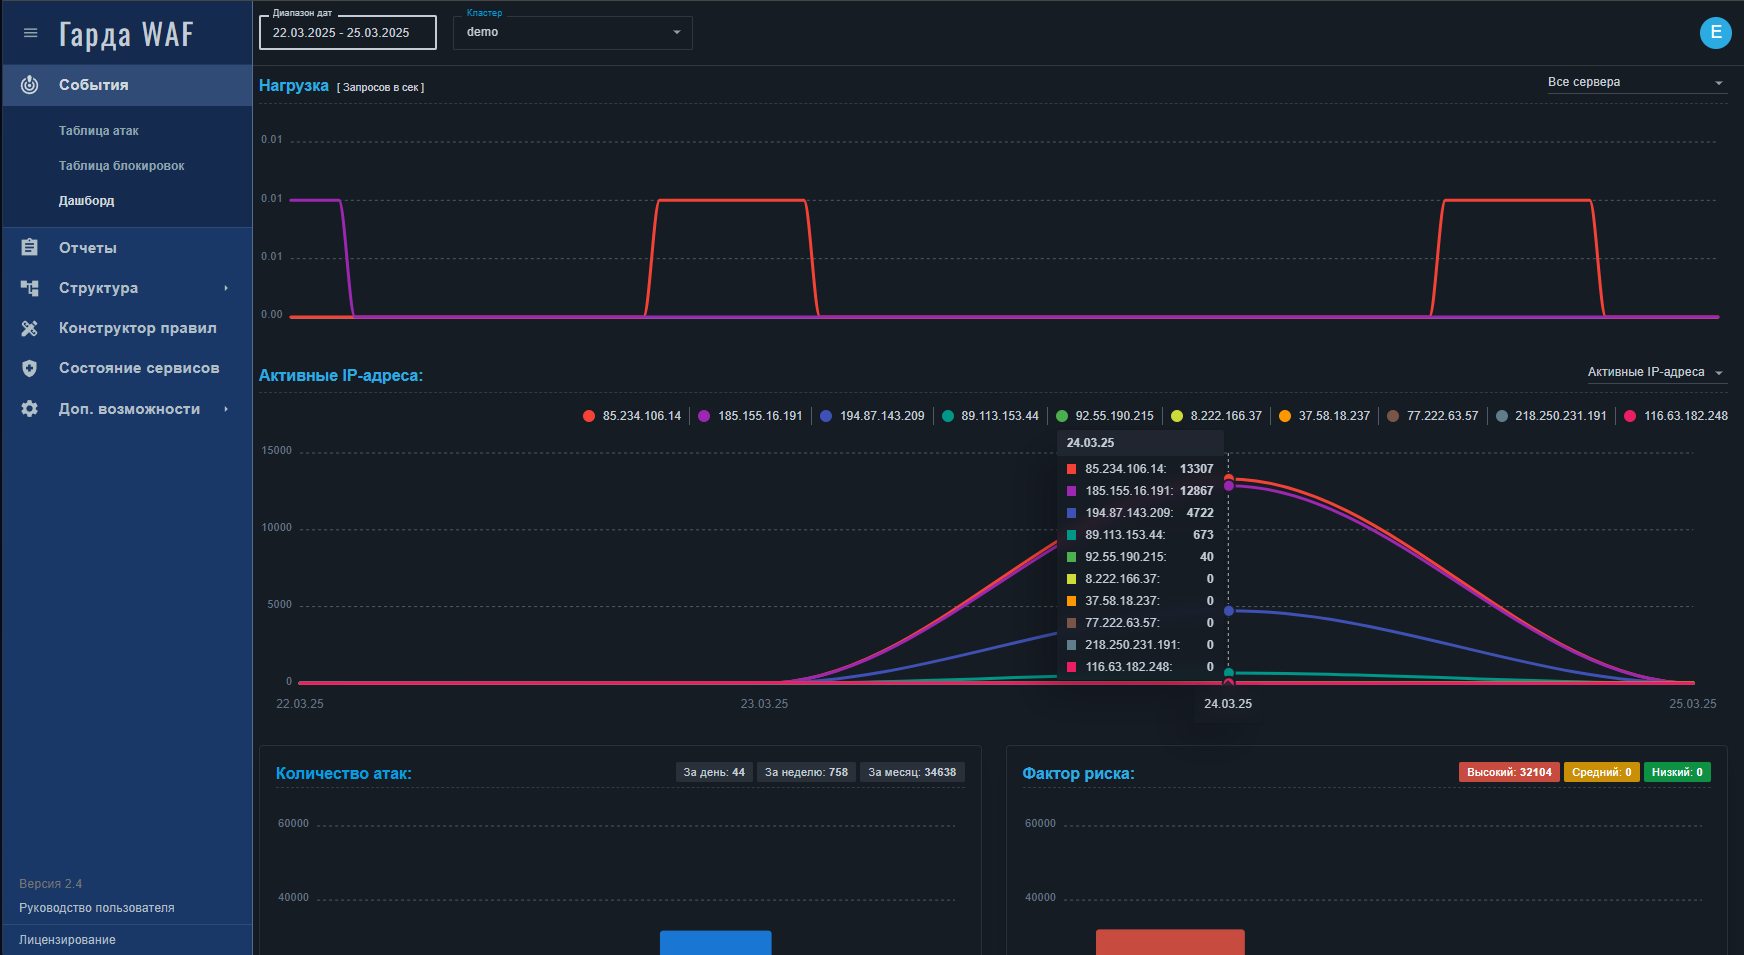Hide the 116.63.182.248 legend series
1744x955 pixels.
(x=1676, y=416)
